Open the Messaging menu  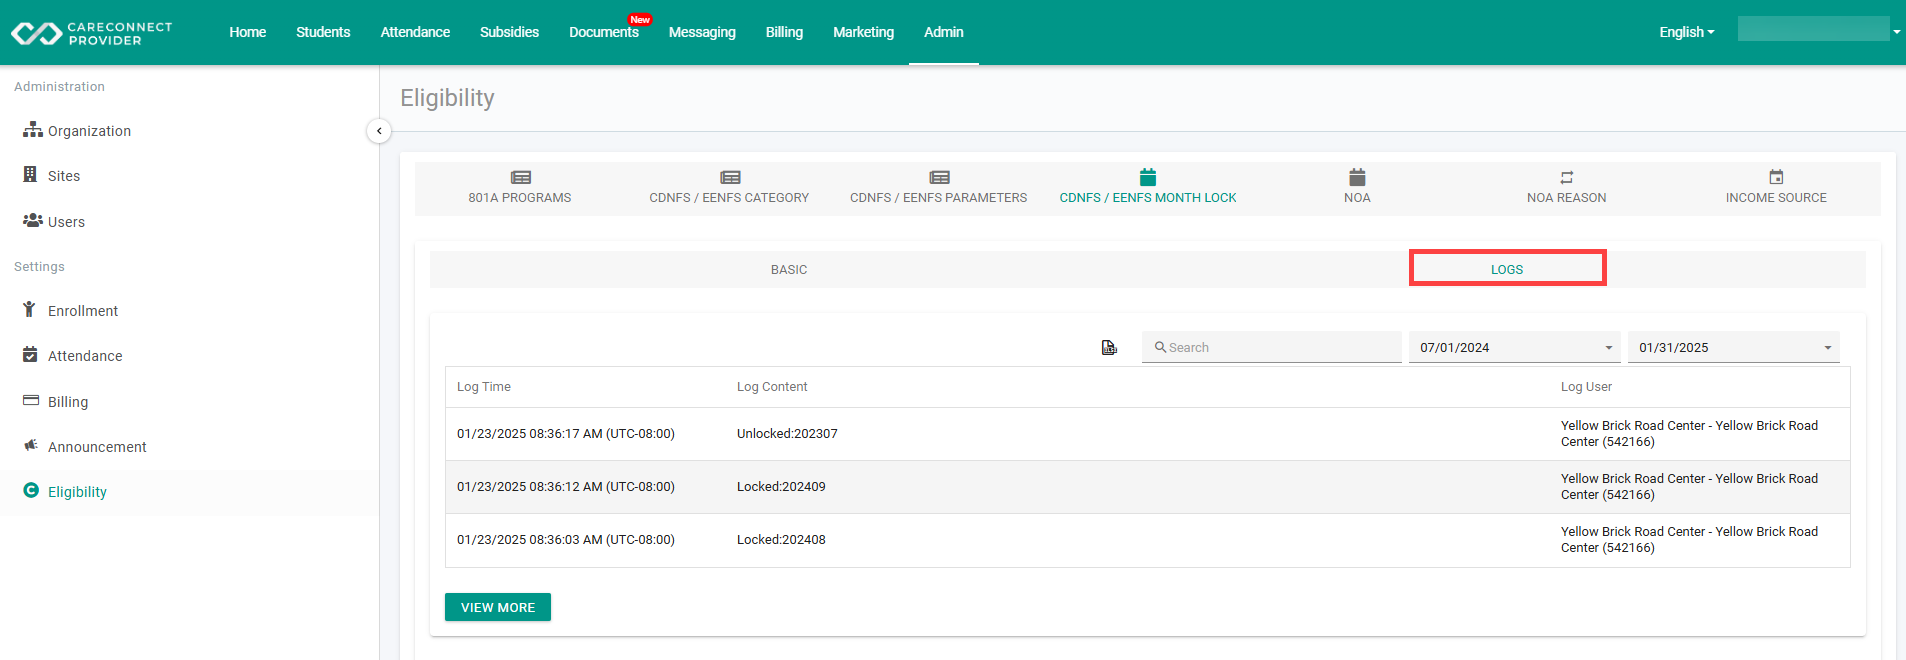pyautogui.click(x=702, y=32)
